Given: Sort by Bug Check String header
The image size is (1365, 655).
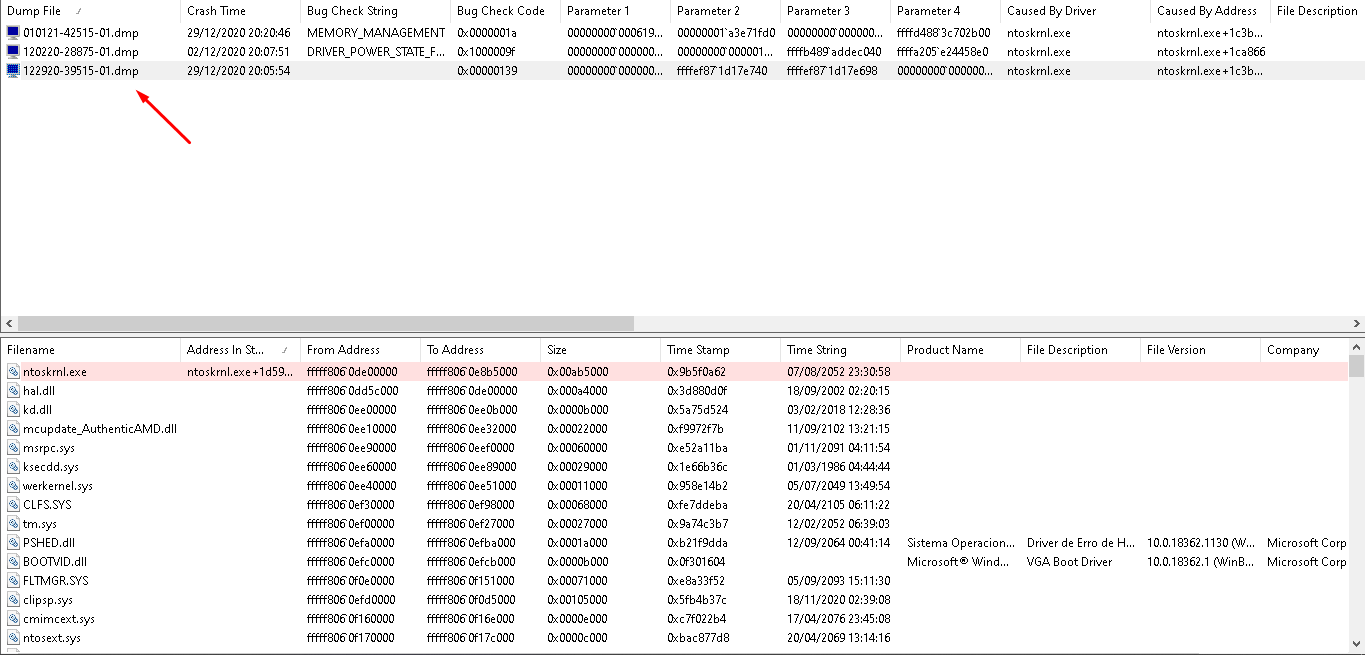Looking at the screenshot, I should (375, 11).
